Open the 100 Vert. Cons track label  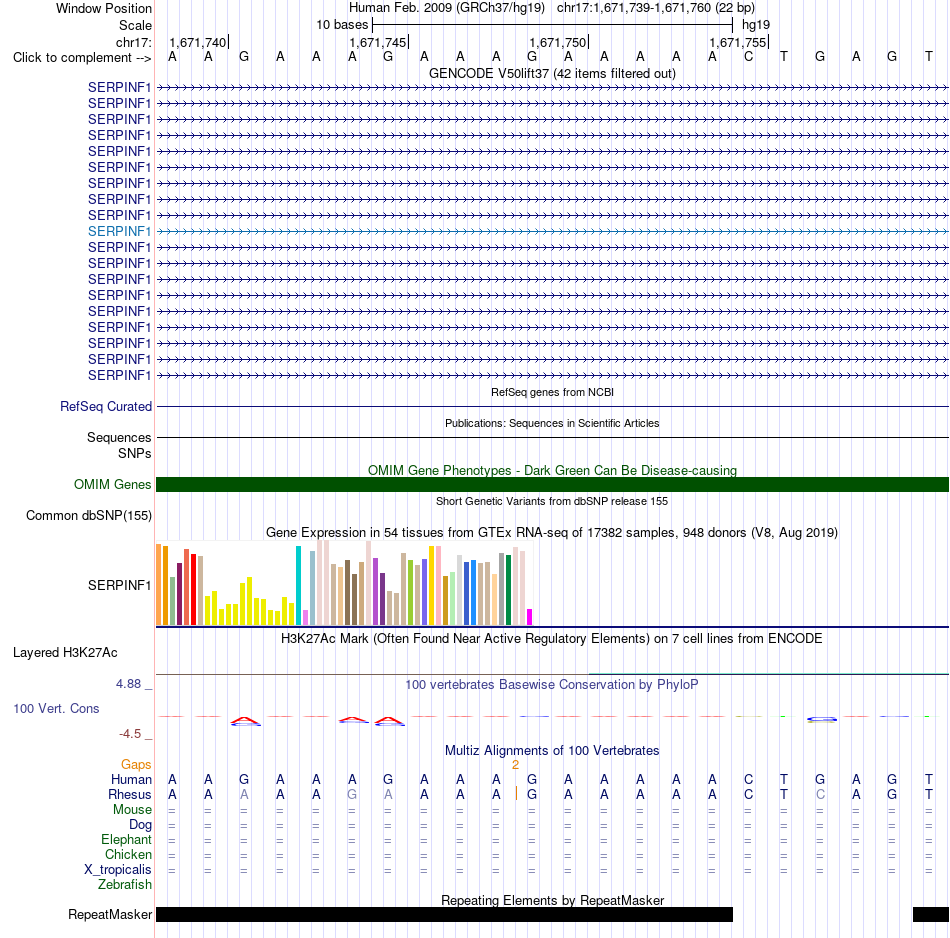click(x=56, y=708)
